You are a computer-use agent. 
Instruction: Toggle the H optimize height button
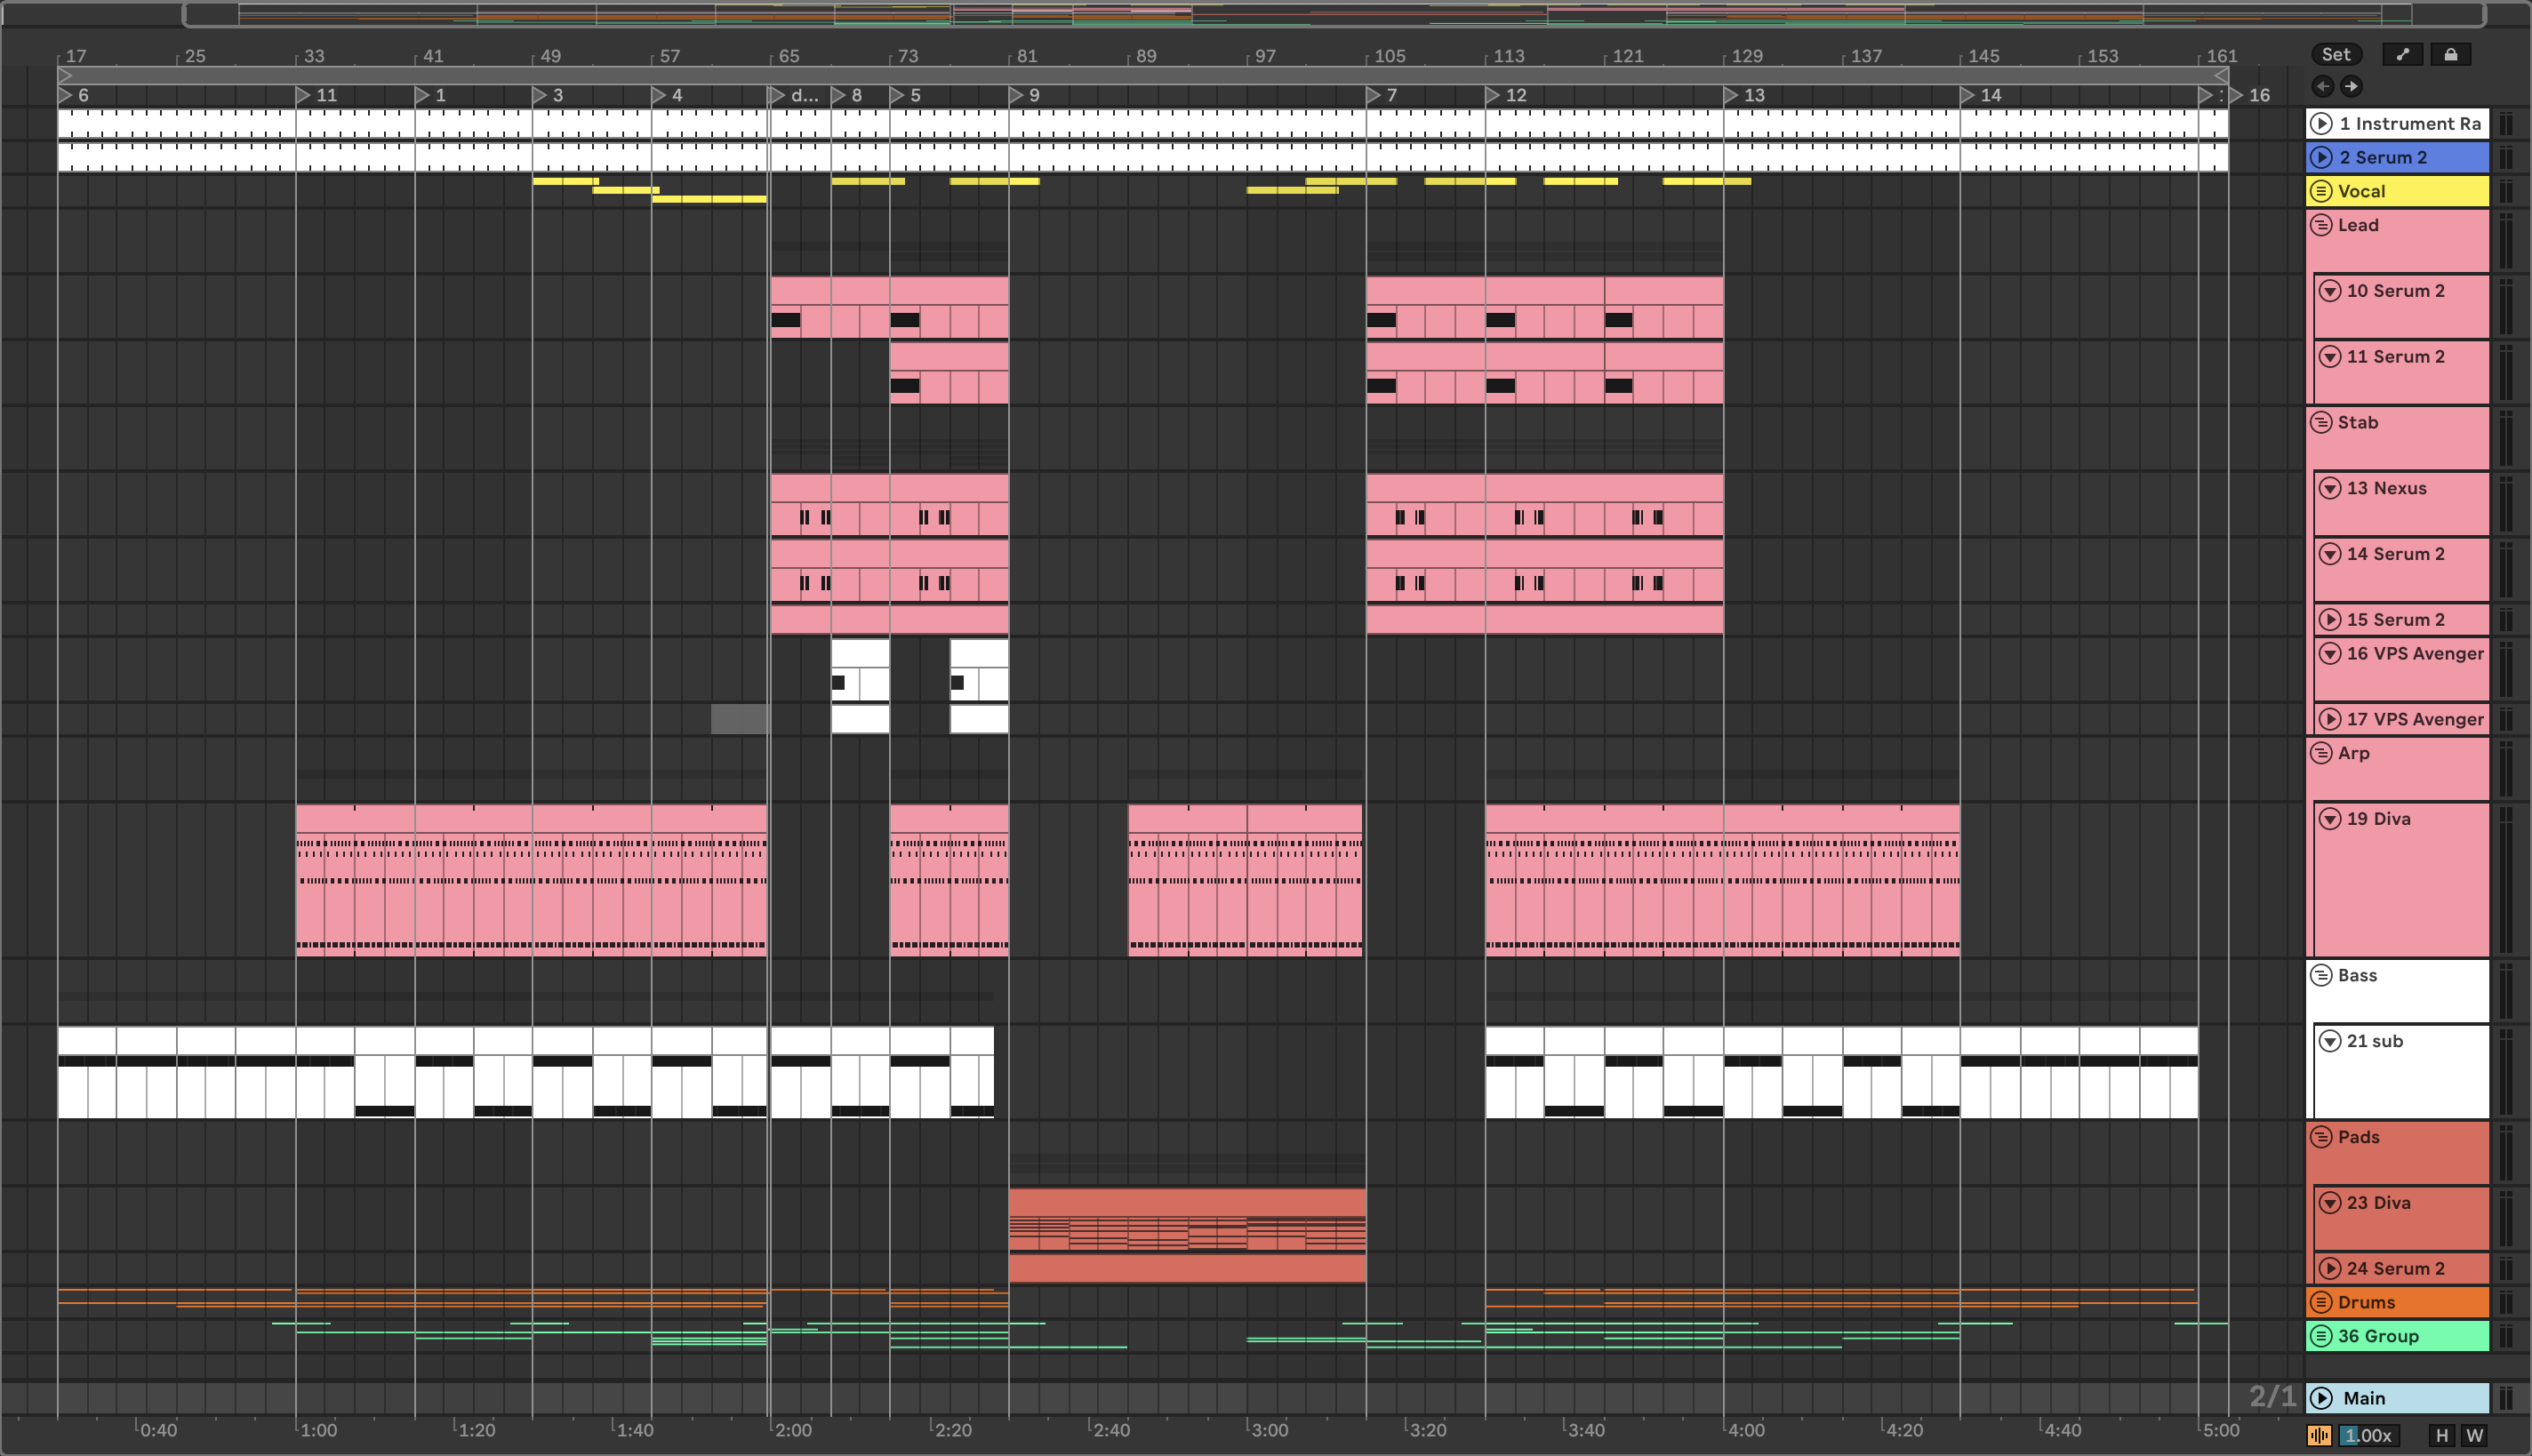2442,1436
